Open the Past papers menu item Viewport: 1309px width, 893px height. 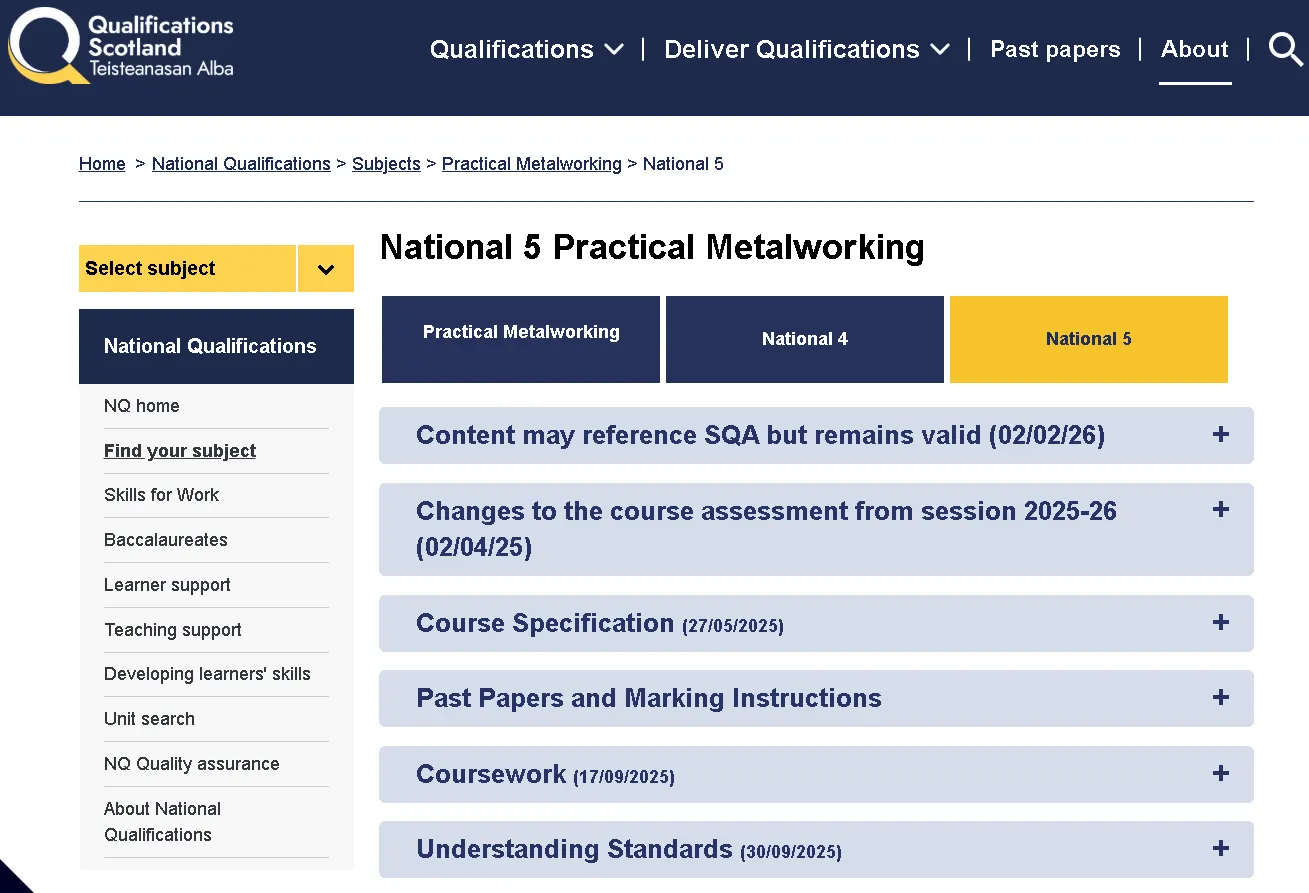pos(1055,49)
